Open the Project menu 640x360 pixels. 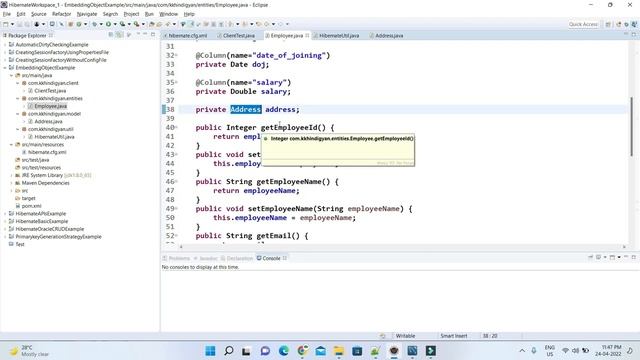[x=131, y=14]
